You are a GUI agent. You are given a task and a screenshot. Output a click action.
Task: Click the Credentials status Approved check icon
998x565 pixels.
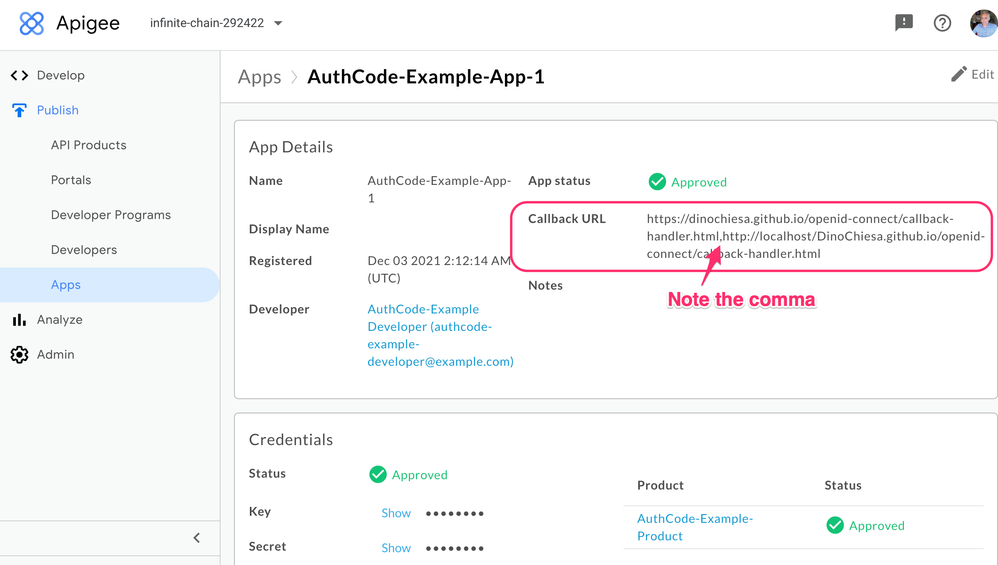[x=377, y=475]
